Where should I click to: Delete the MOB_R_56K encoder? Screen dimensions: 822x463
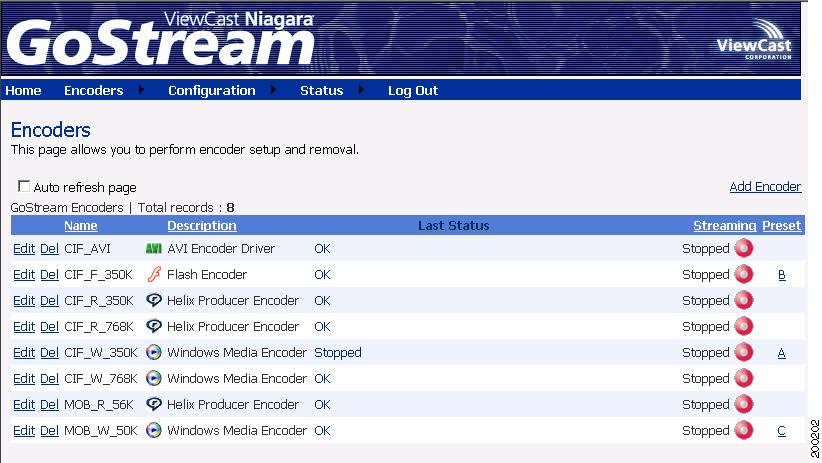point(49,404)
